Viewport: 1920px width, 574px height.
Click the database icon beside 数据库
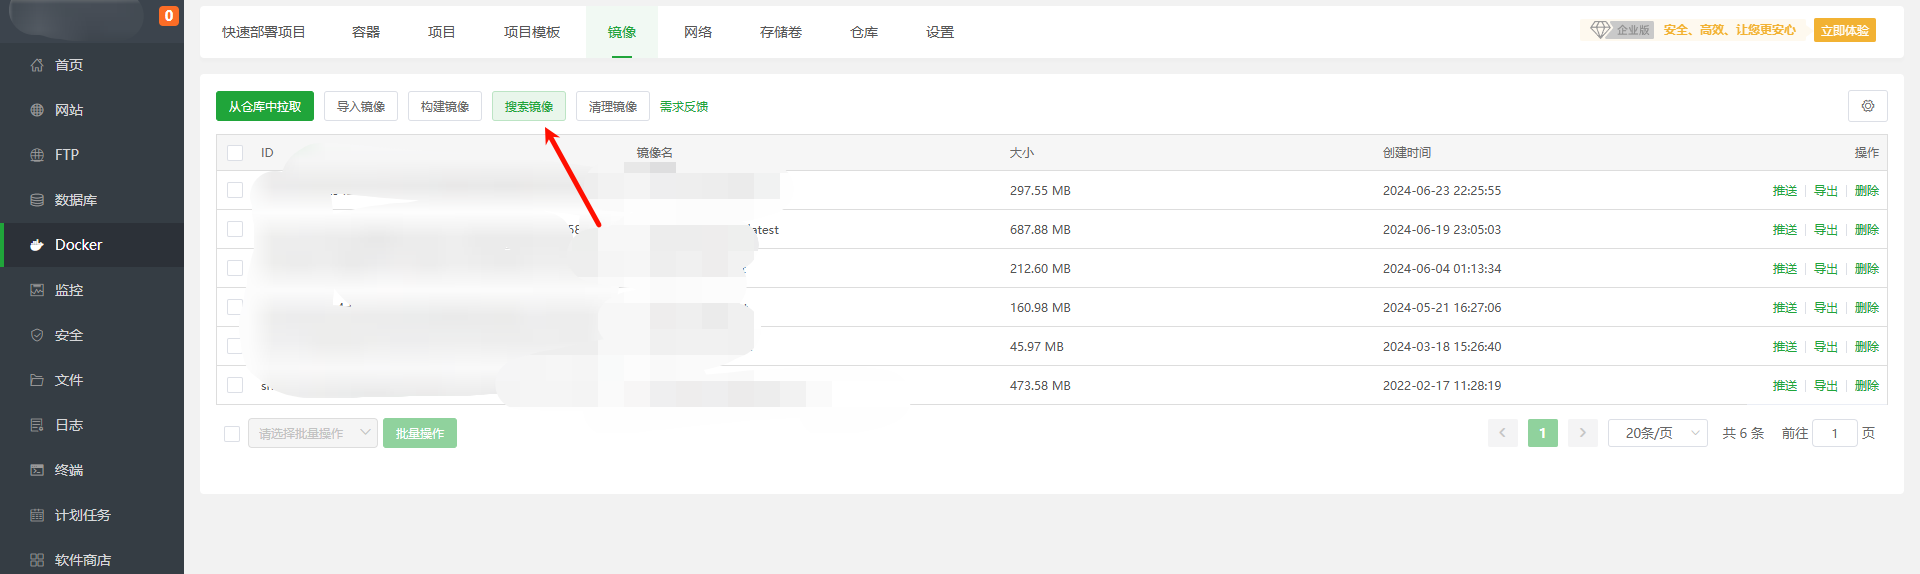click(37, 200)
